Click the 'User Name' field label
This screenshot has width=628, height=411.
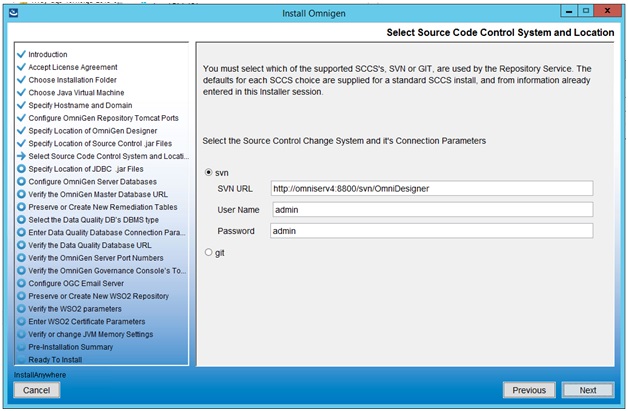[x=238, y=210]
